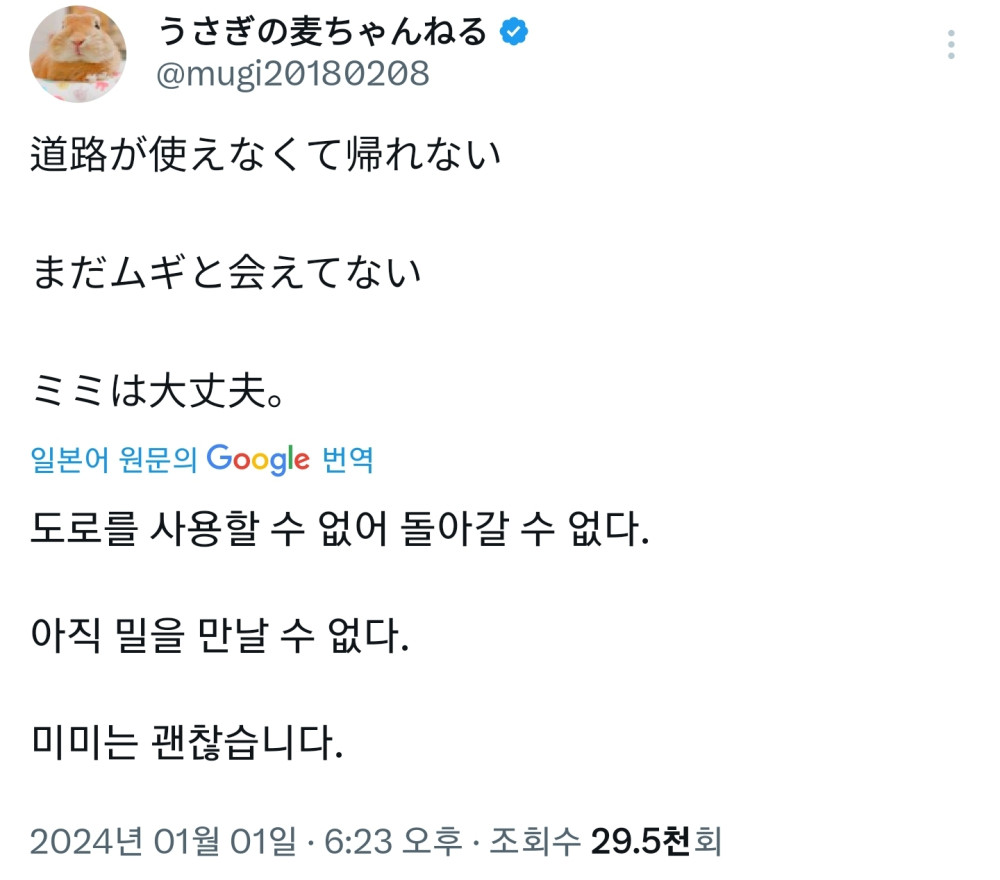
Task: Click the Japanese line 道路が使えなくて帰れない
Action: click(x=265, y=155)
